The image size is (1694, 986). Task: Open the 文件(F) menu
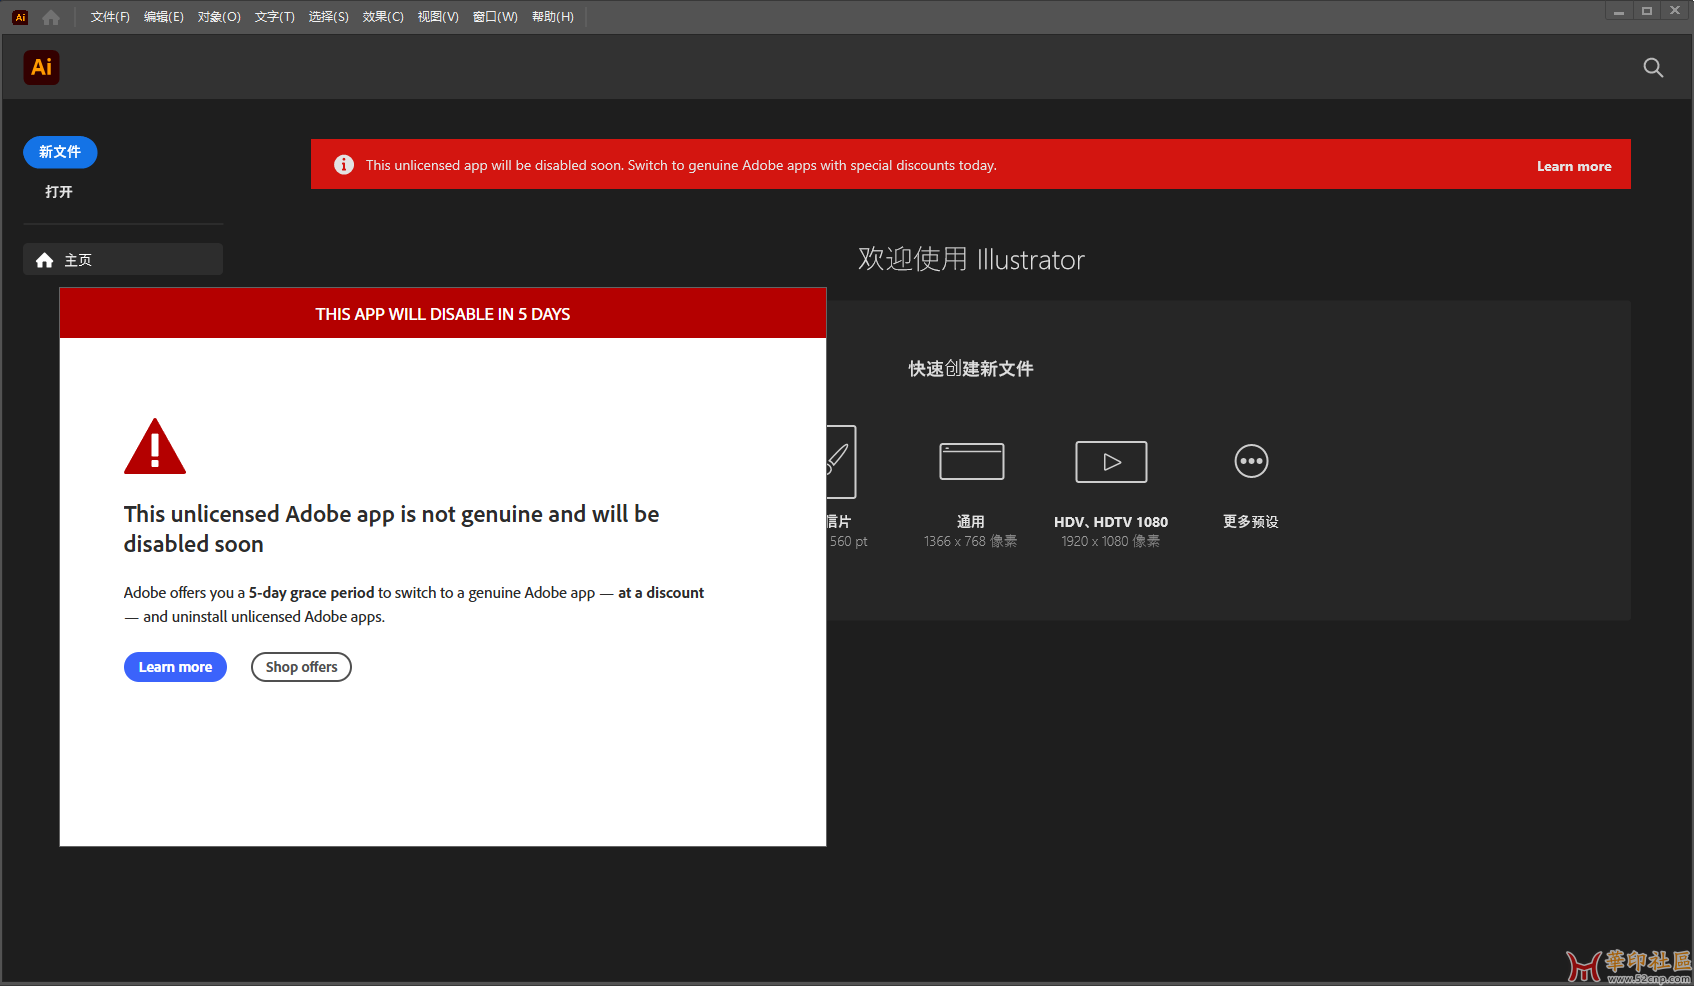110,17
